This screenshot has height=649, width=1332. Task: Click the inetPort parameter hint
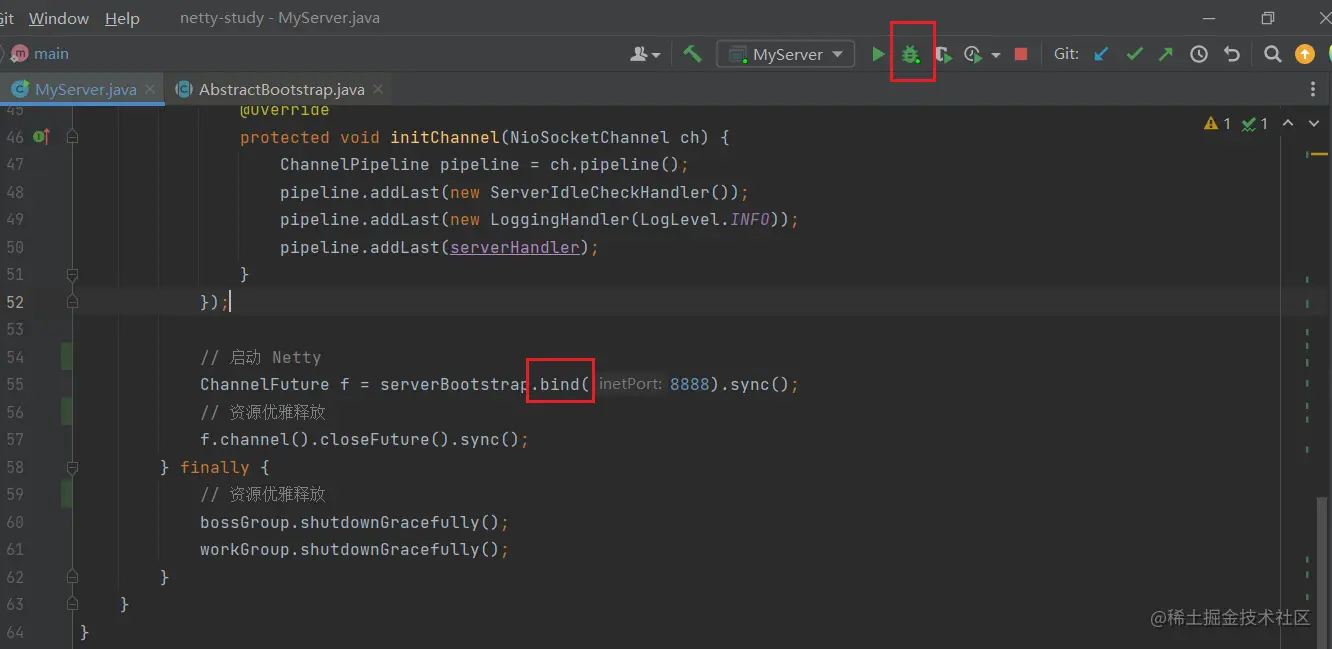click(x=631, y=384)
